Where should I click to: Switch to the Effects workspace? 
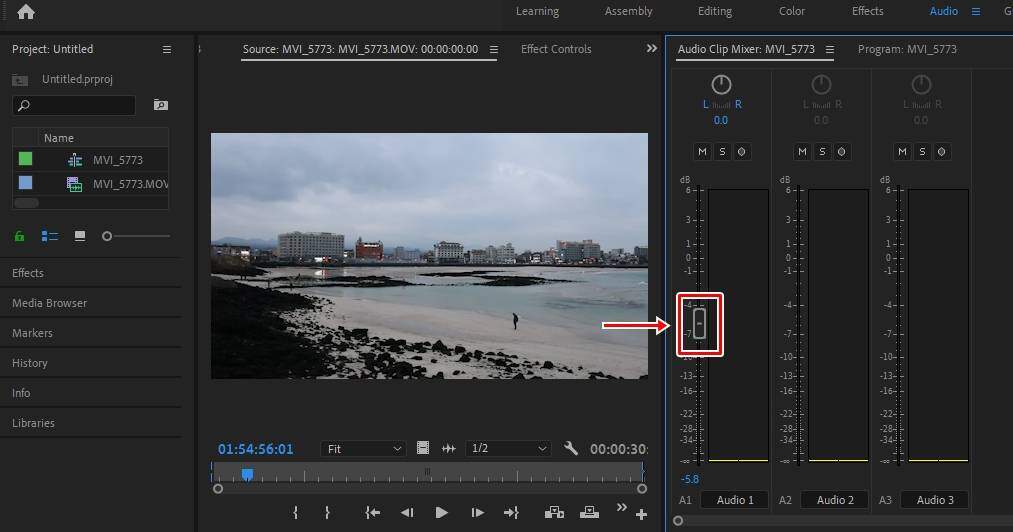pyautogui.click(x=868, y=11)
